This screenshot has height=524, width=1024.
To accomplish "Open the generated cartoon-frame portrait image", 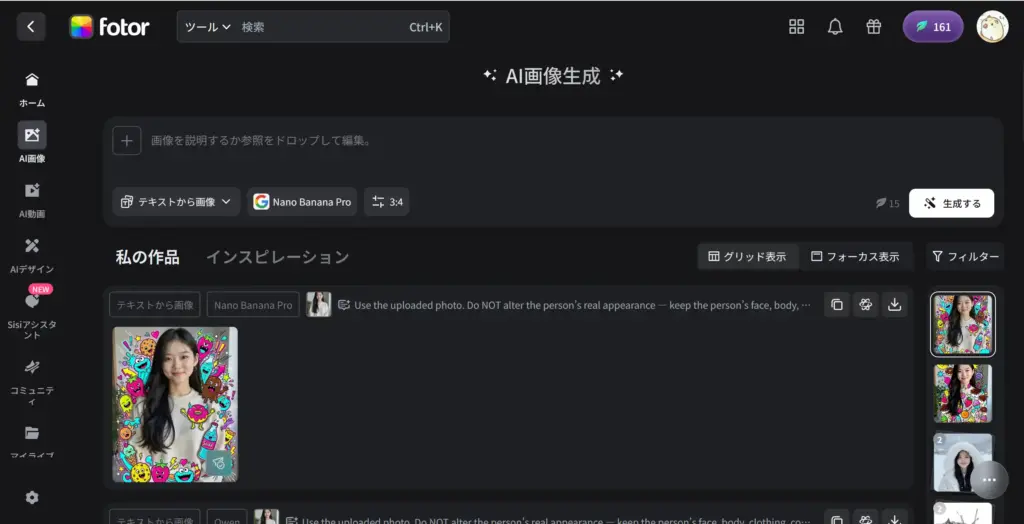I will tap(175, 404).
